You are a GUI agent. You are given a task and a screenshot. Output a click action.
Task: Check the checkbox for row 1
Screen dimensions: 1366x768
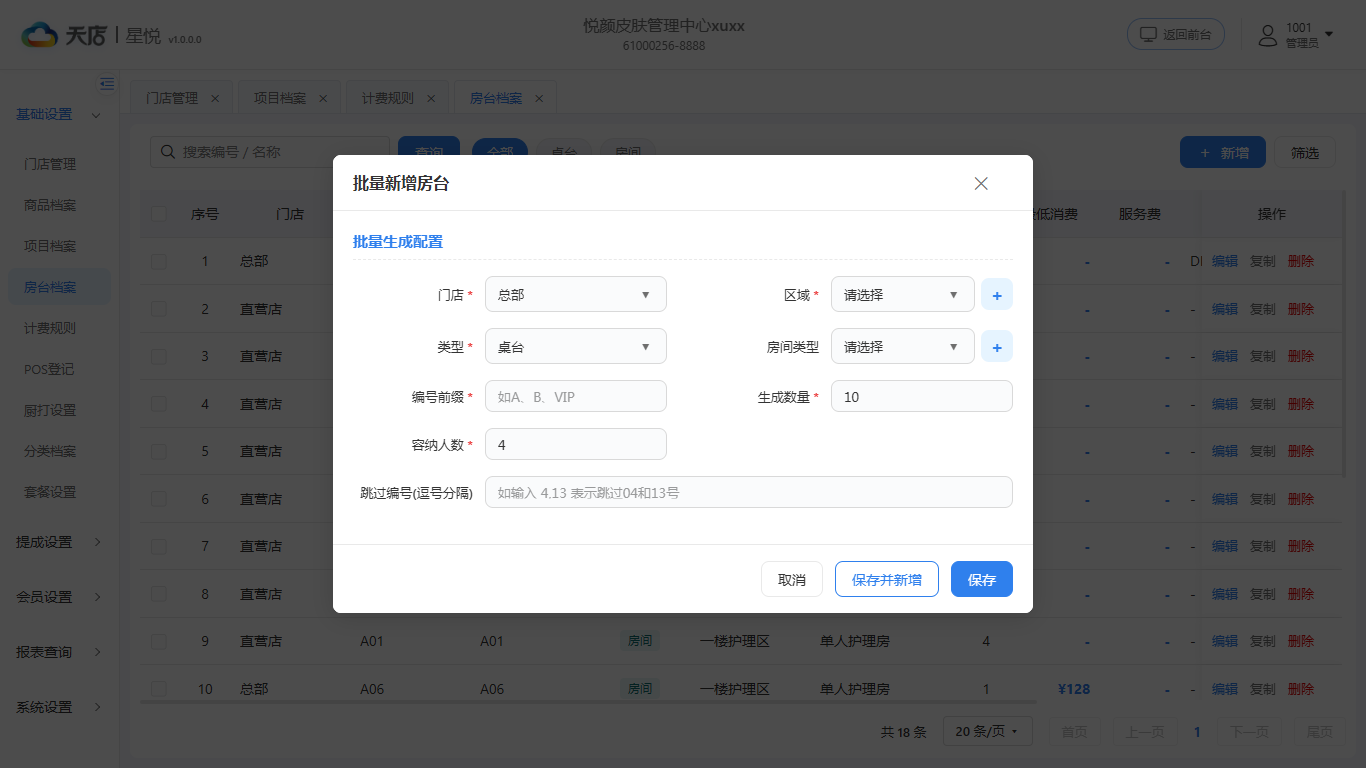click(x=159, y=261)
